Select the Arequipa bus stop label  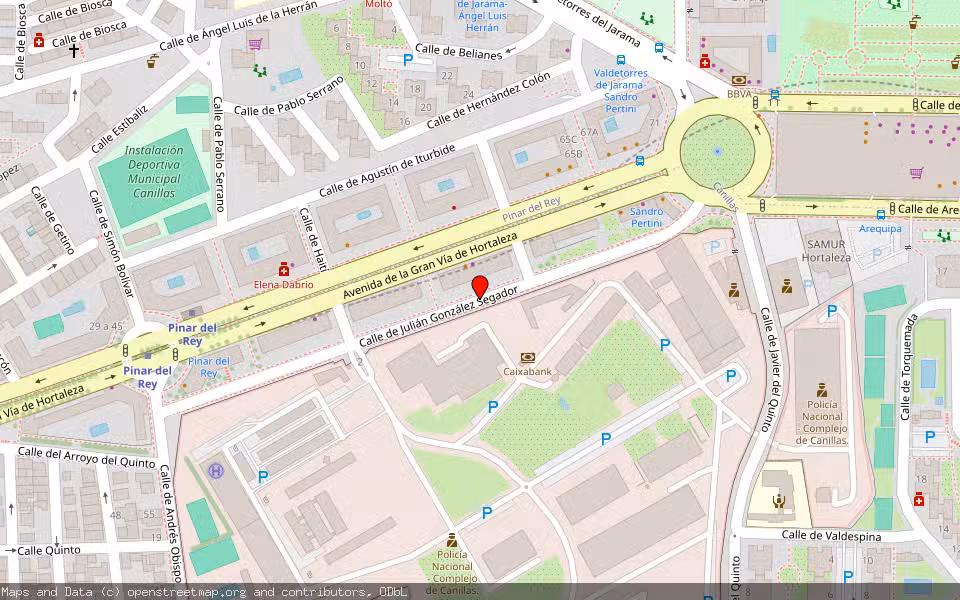(880, 228)
